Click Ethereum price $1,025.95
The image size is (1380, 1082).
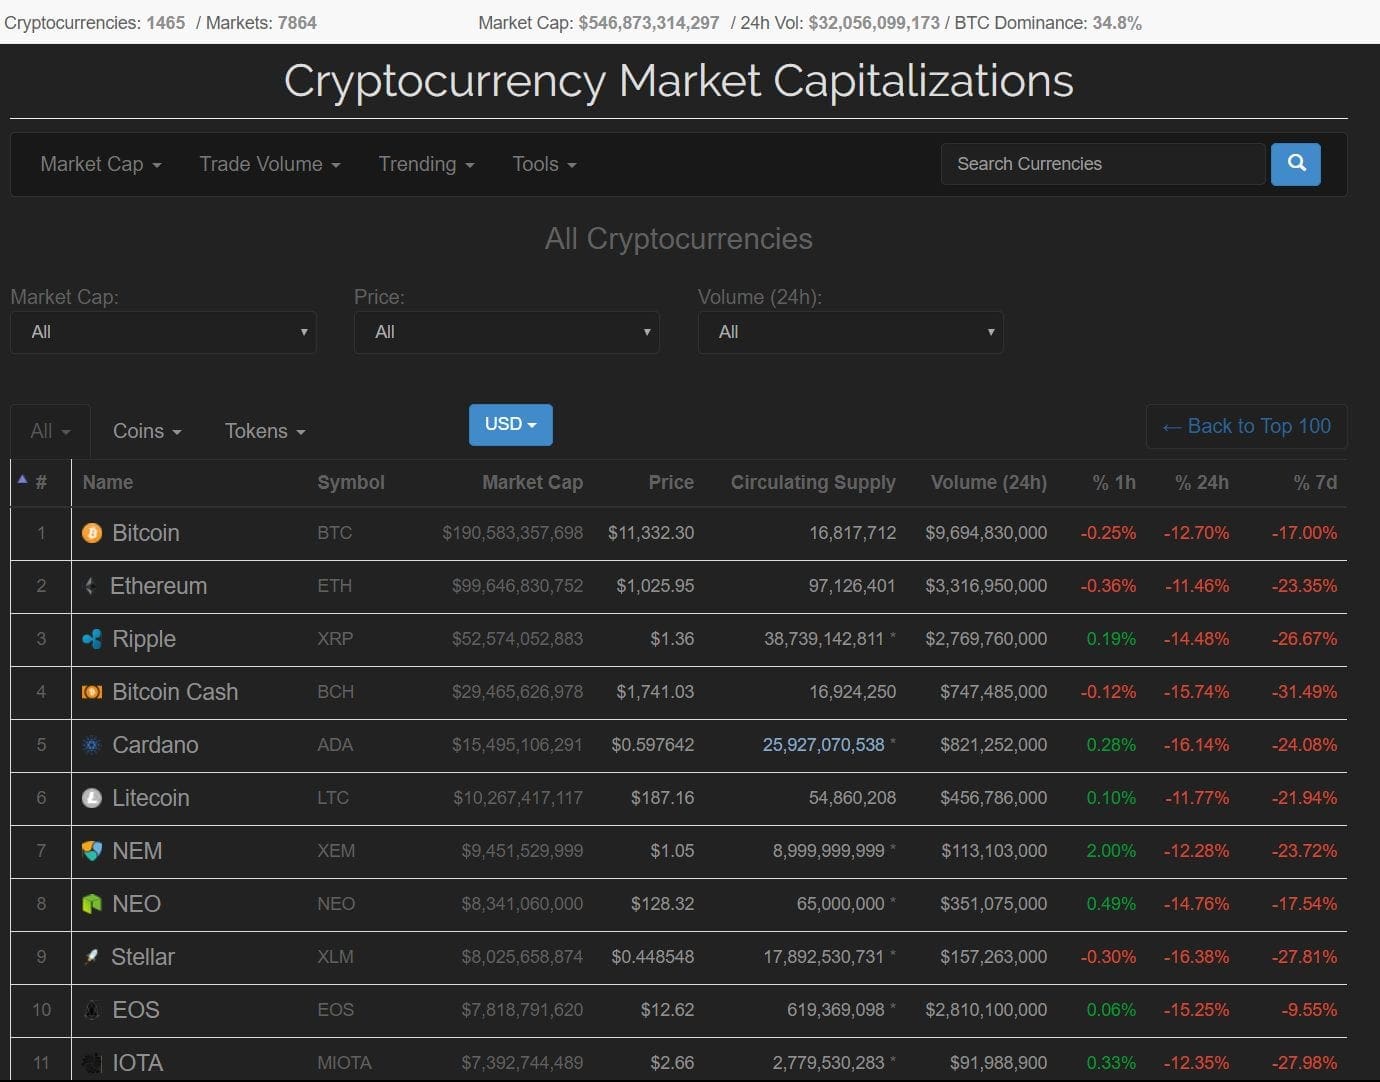(x=655, y=586)
